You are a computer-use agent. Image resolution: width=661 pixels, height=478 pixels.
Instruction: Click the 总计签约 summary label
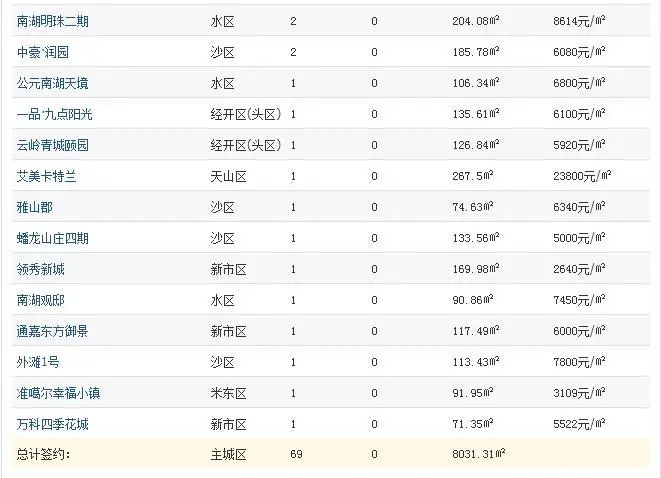pyautogui.click(x=44, y=455)
